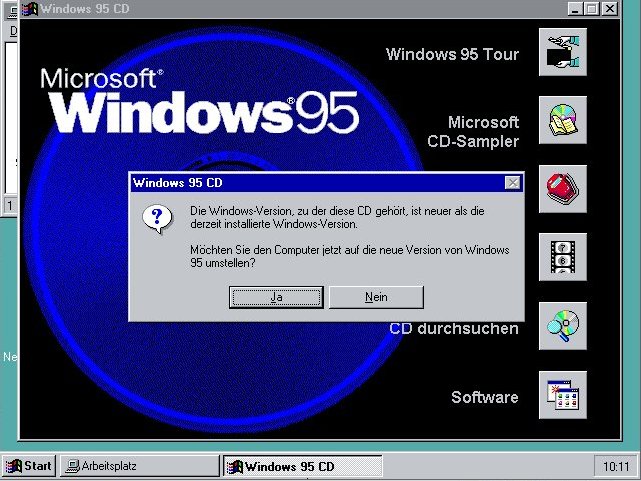Close the Windows 95 CD dialog
This screenshot has height=481, width=641.
pos(513,183)
